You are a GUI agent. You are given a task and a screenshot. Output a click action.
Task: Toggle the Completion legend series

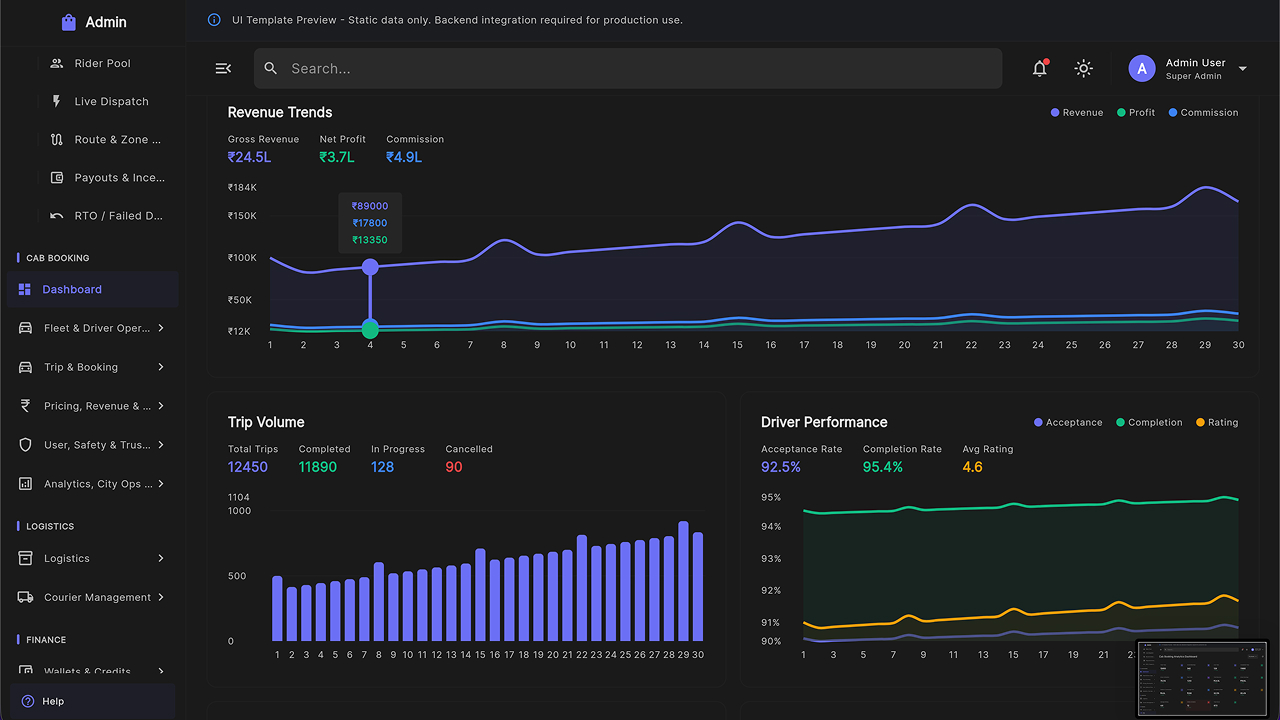click(1149, 423)
